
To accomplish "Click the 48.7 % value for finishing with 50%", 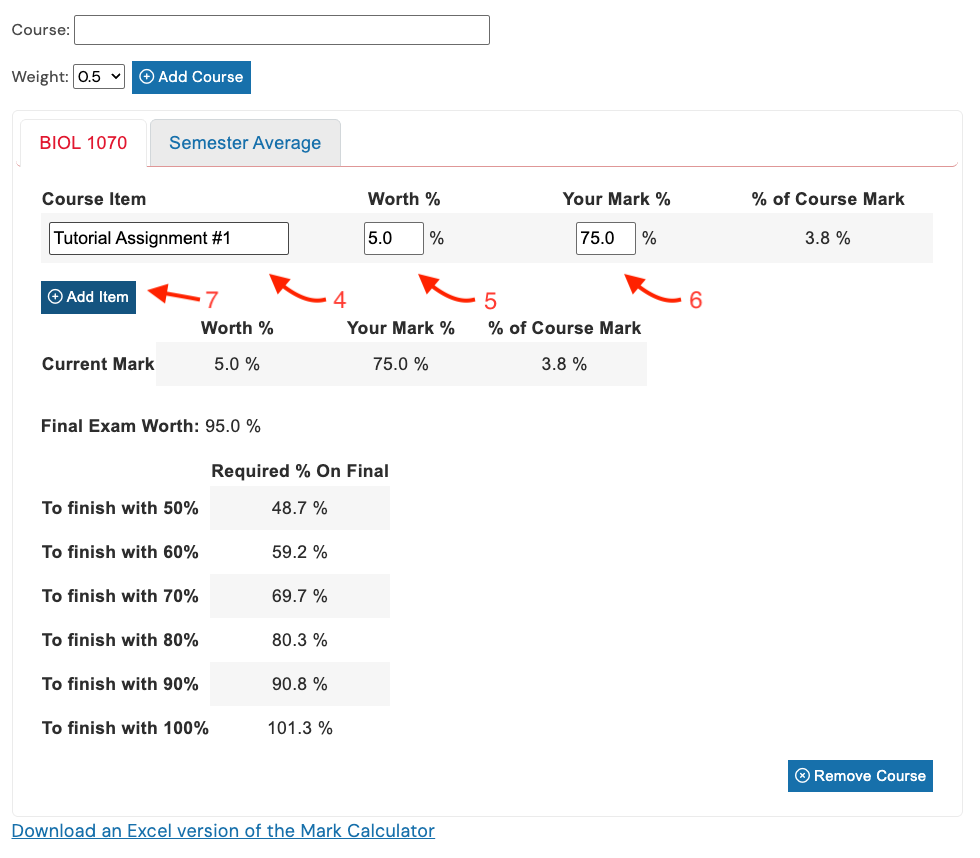I will [299, 508].
